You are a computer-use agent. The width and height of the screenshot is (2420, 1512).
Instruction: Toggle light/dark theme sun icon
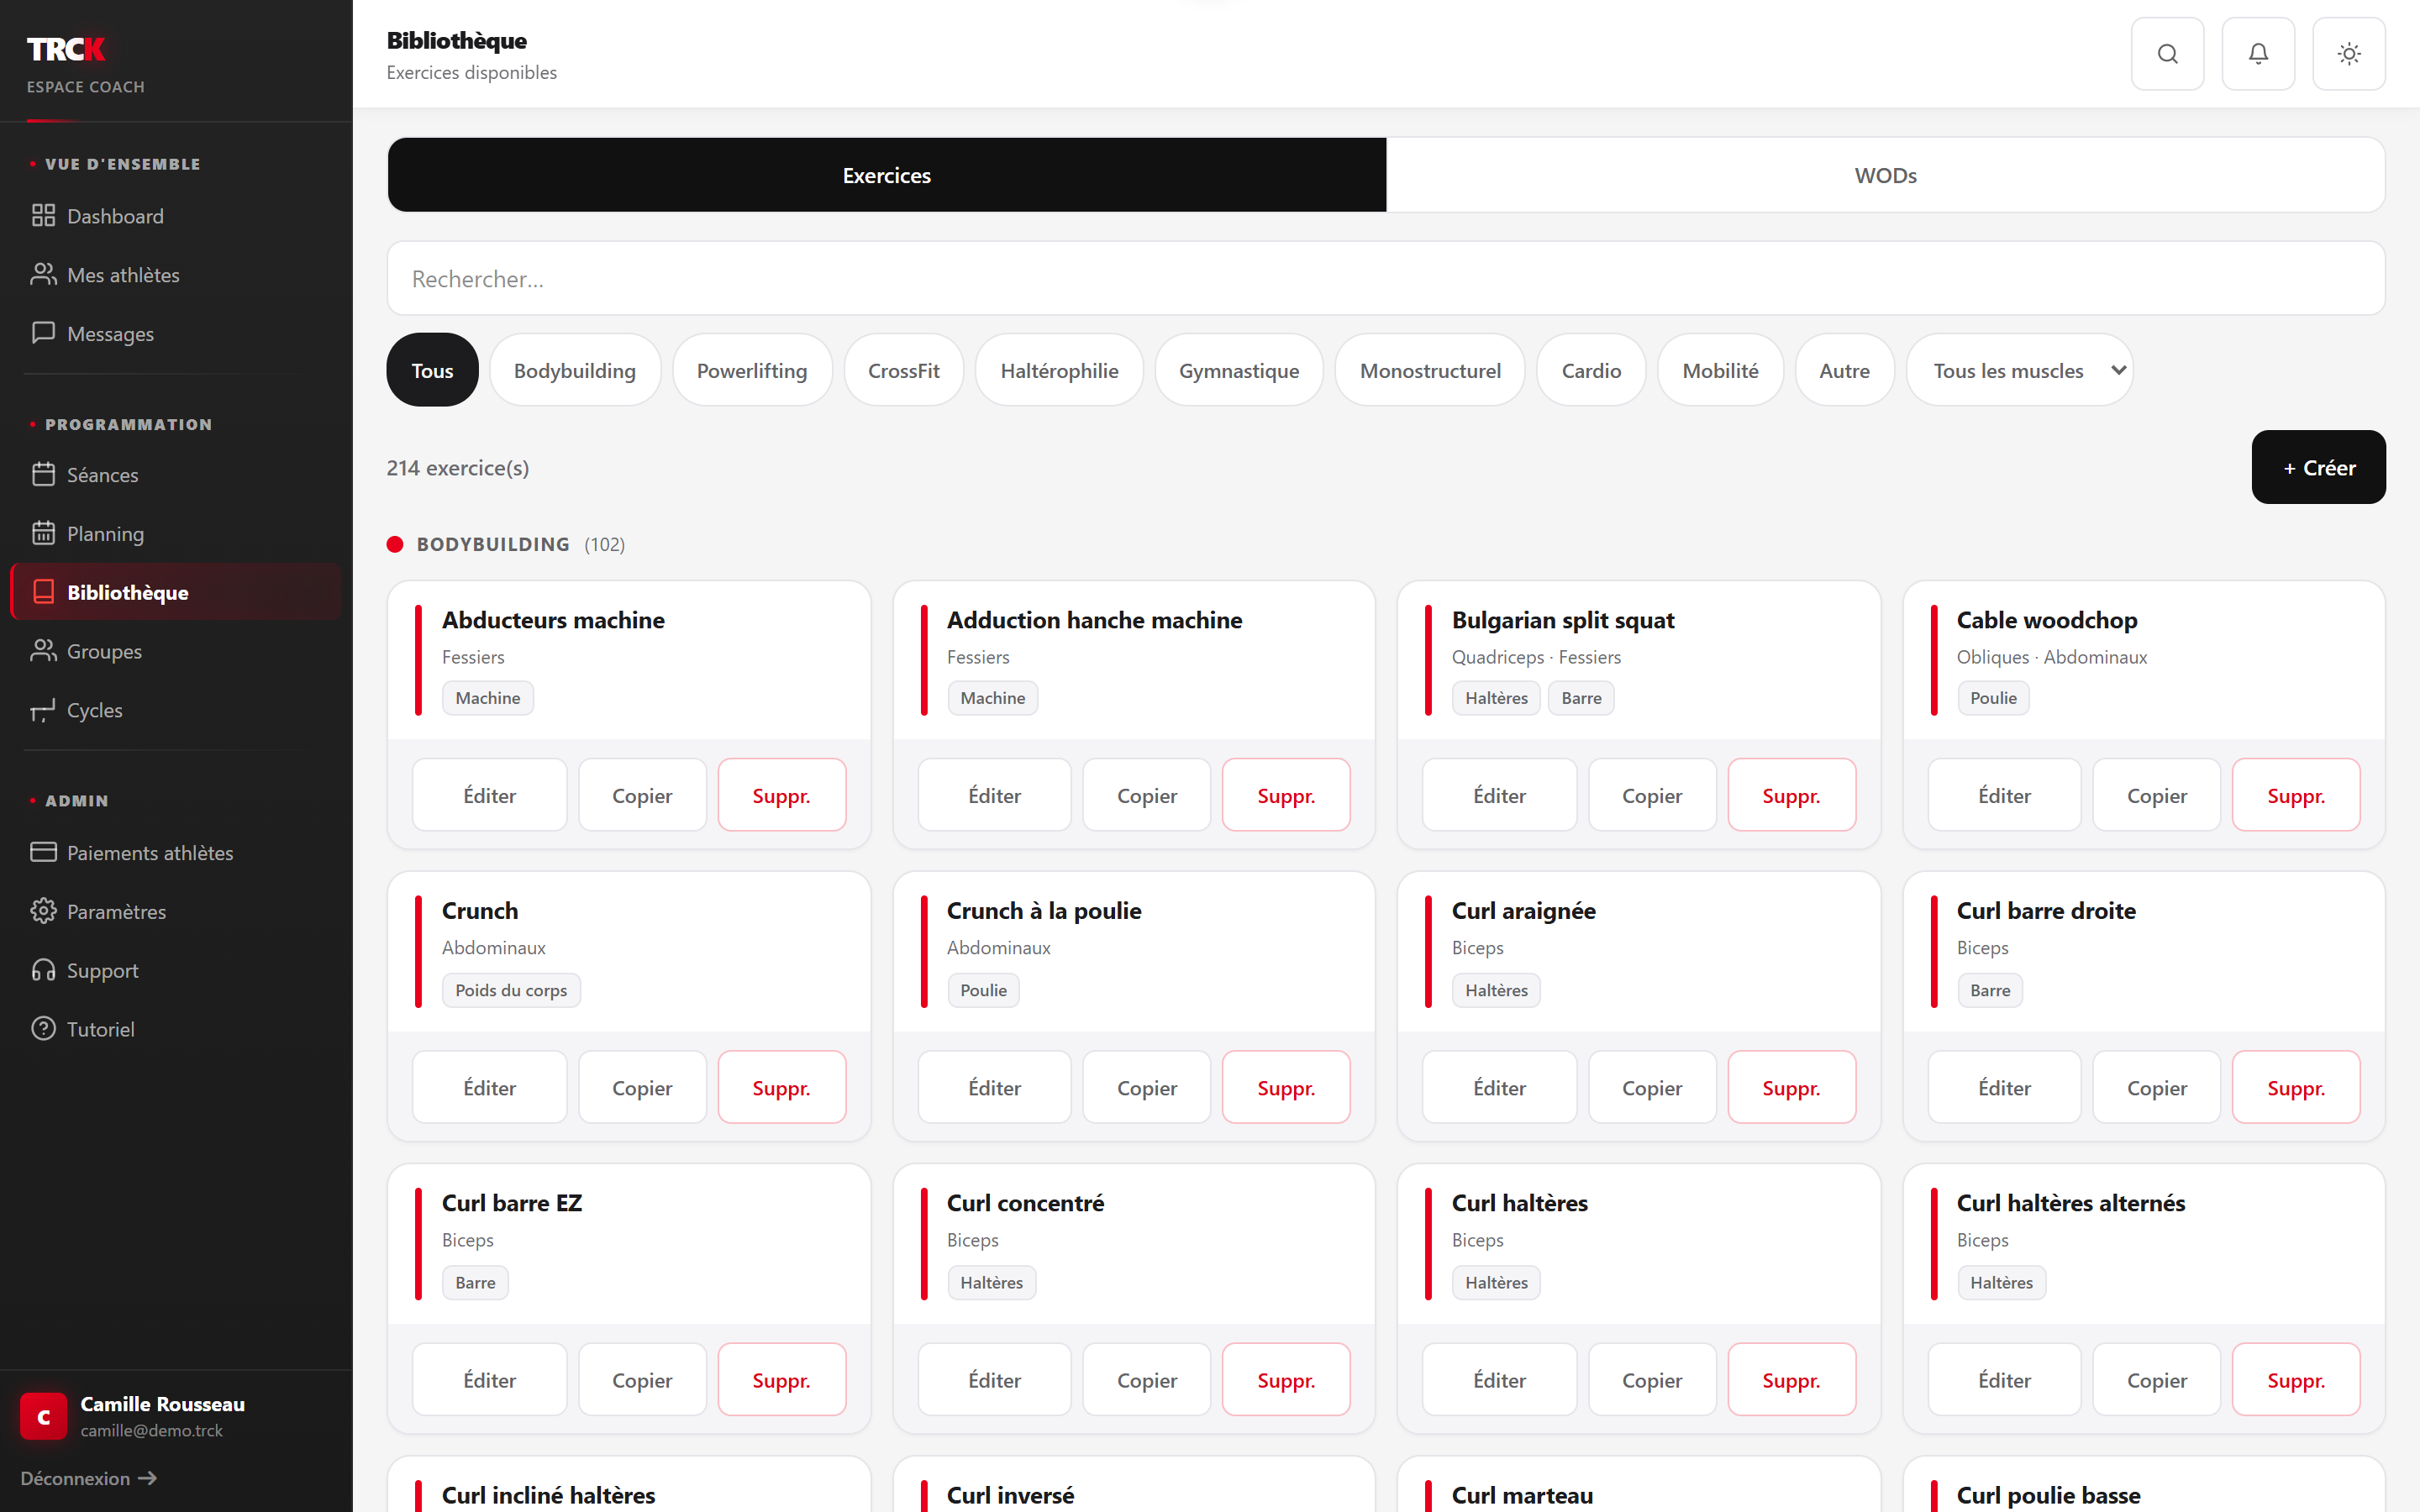coord(2349,54)
